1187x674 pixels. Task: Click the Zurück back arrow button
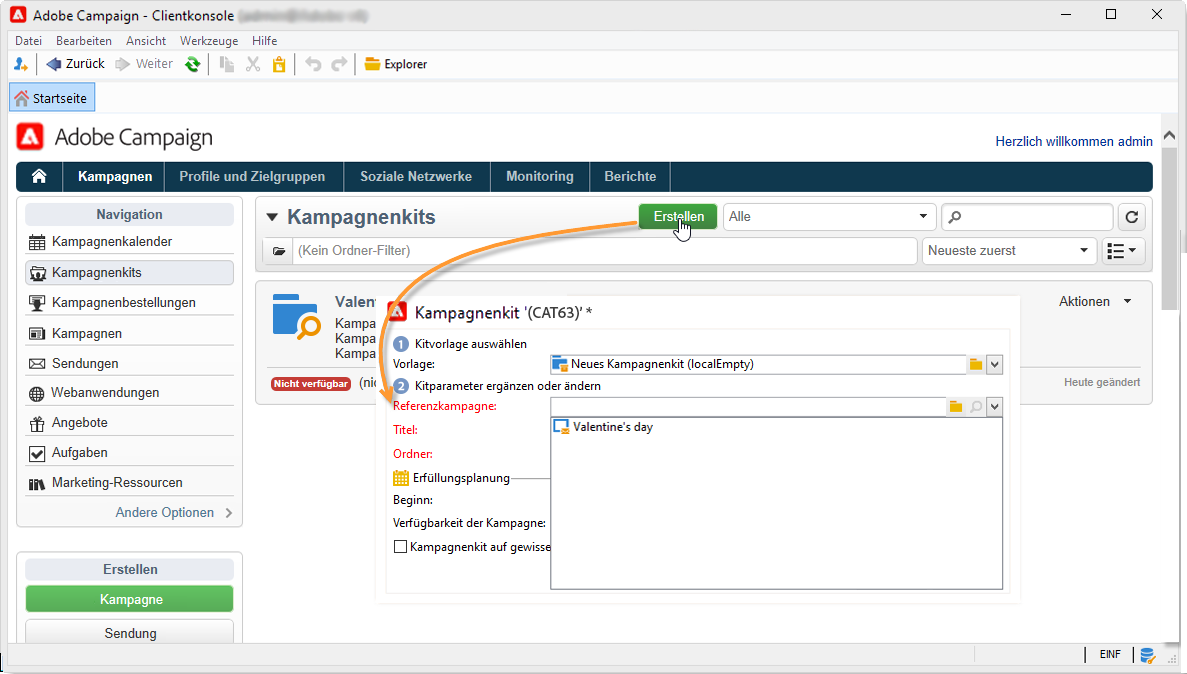[x=75, y=64]
